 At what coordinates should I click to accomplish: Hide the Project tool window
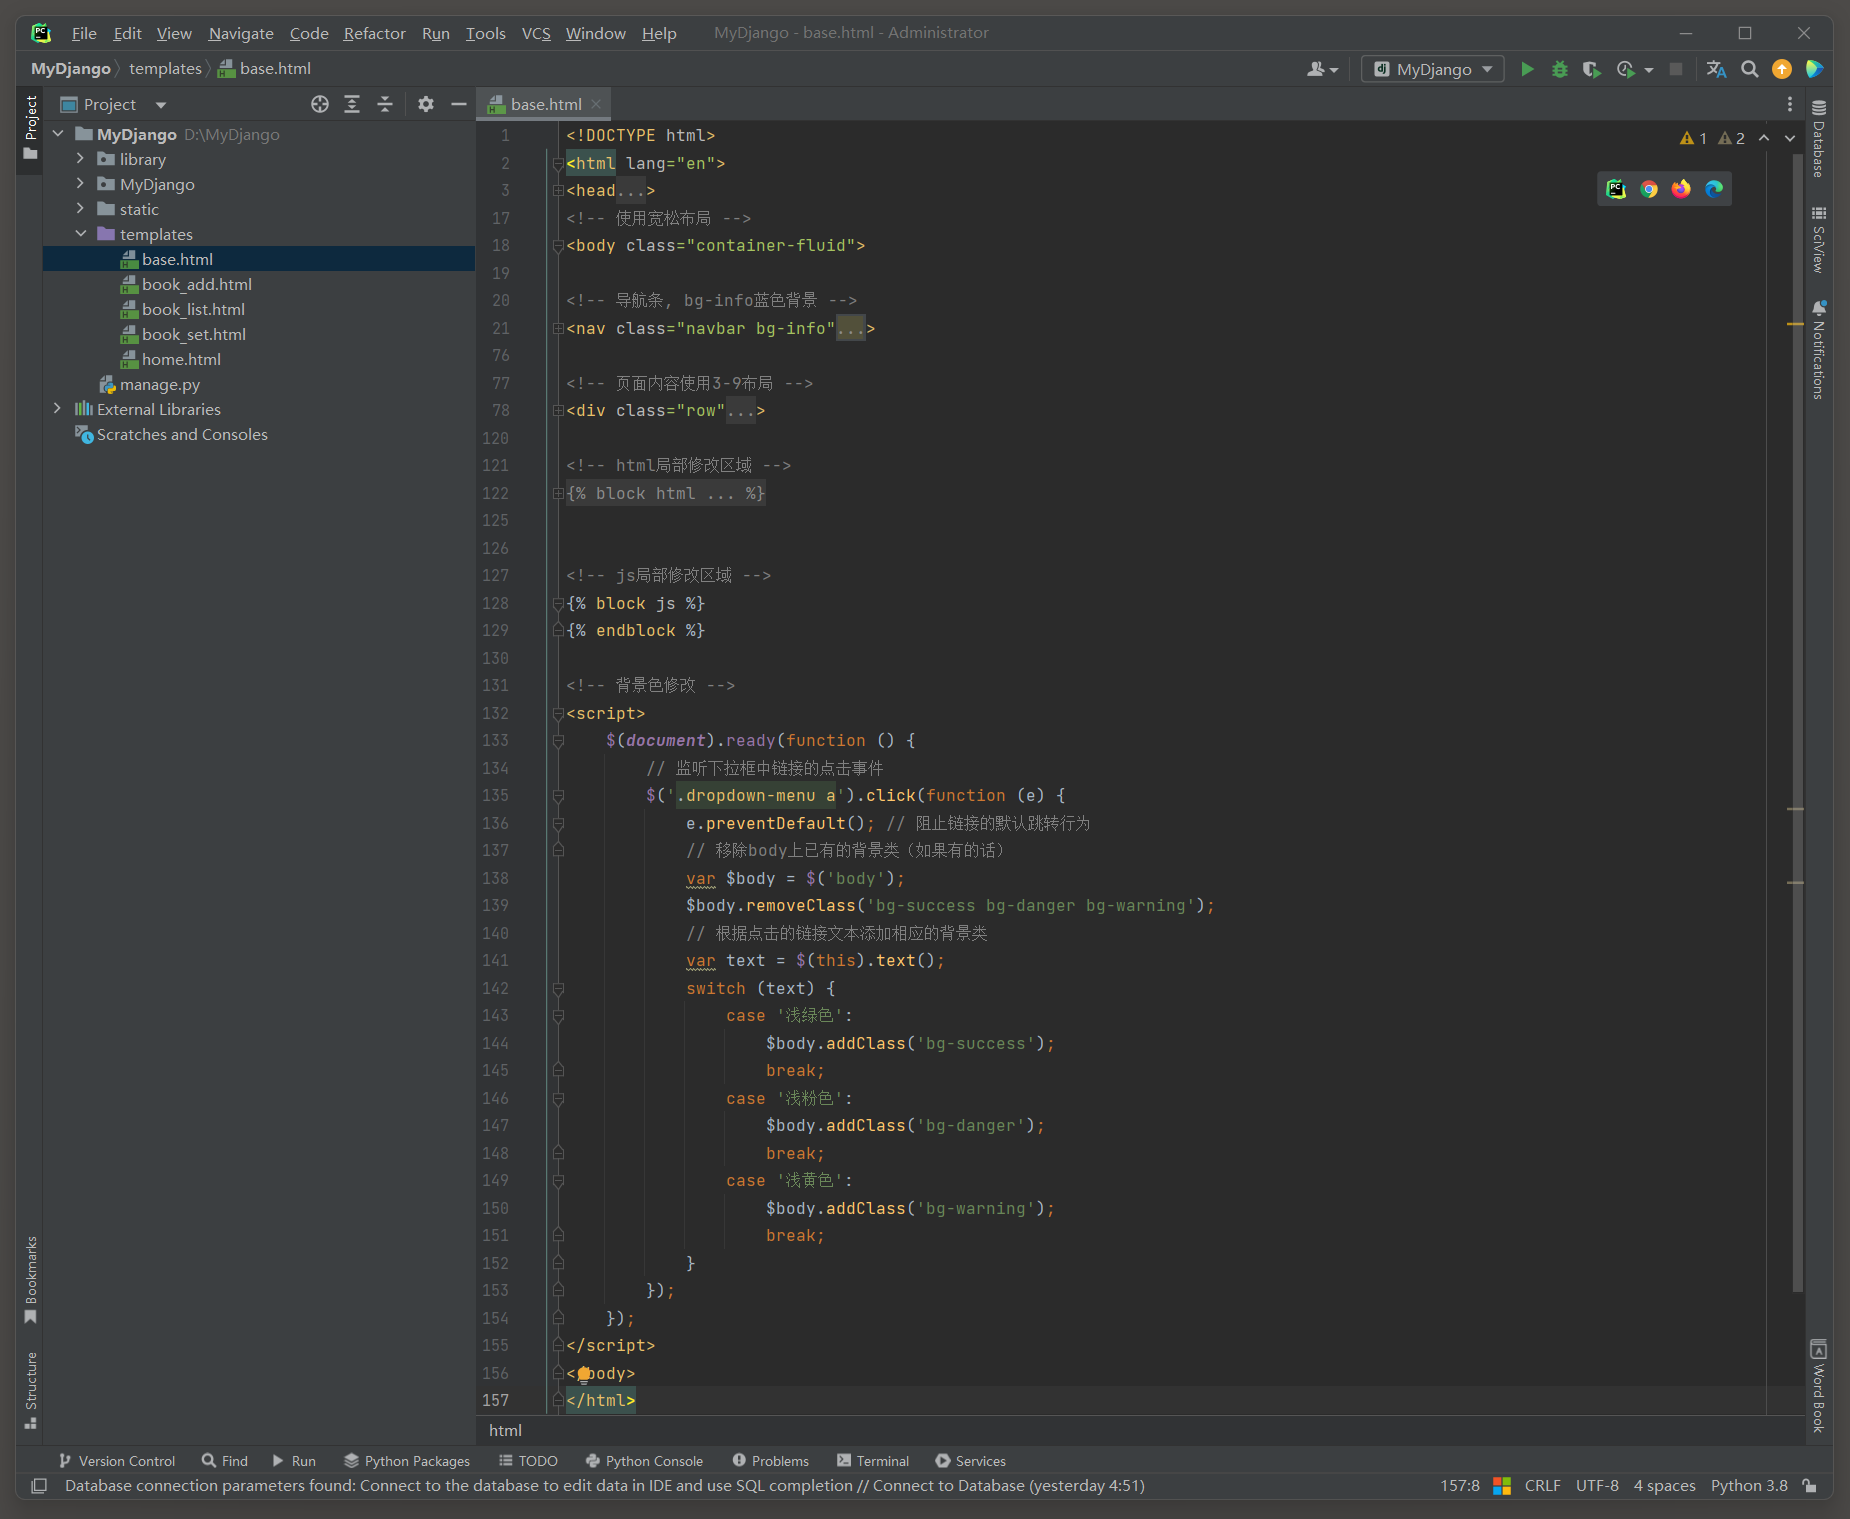tap(459, 104)
